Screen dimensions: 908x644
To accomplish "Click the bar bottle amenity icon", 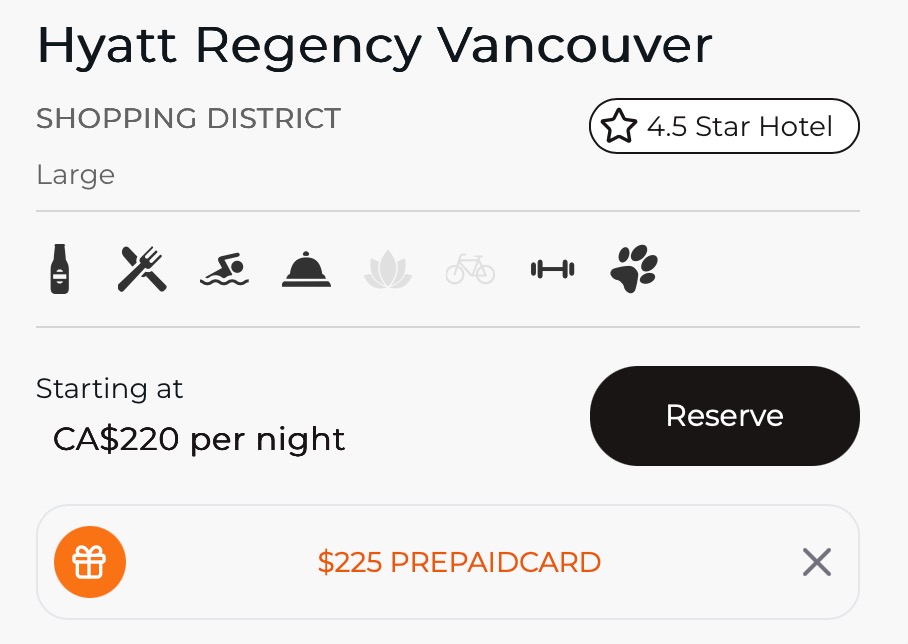I will tap(60, 269).
